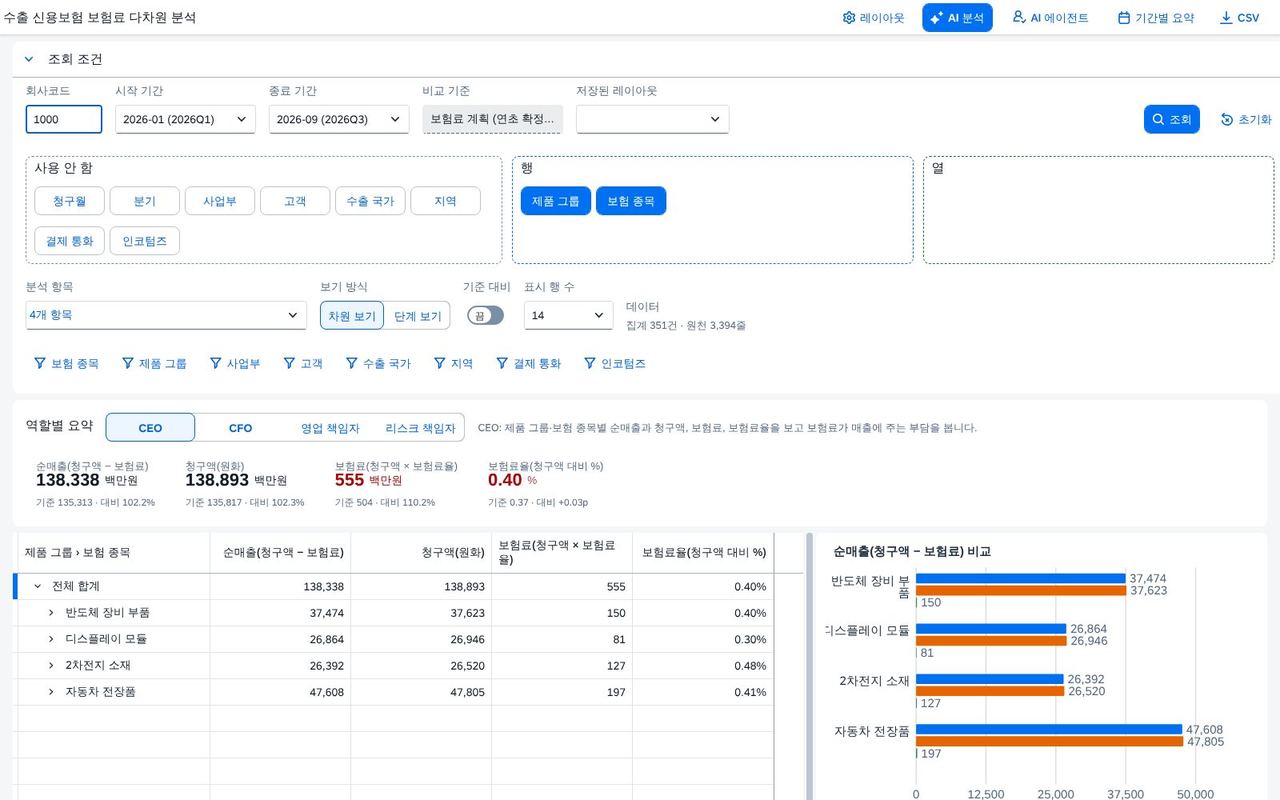This screenshot has width=1280, height=800.
Task: Click the 보험 종목 row chip
Action: click(631, 201)
